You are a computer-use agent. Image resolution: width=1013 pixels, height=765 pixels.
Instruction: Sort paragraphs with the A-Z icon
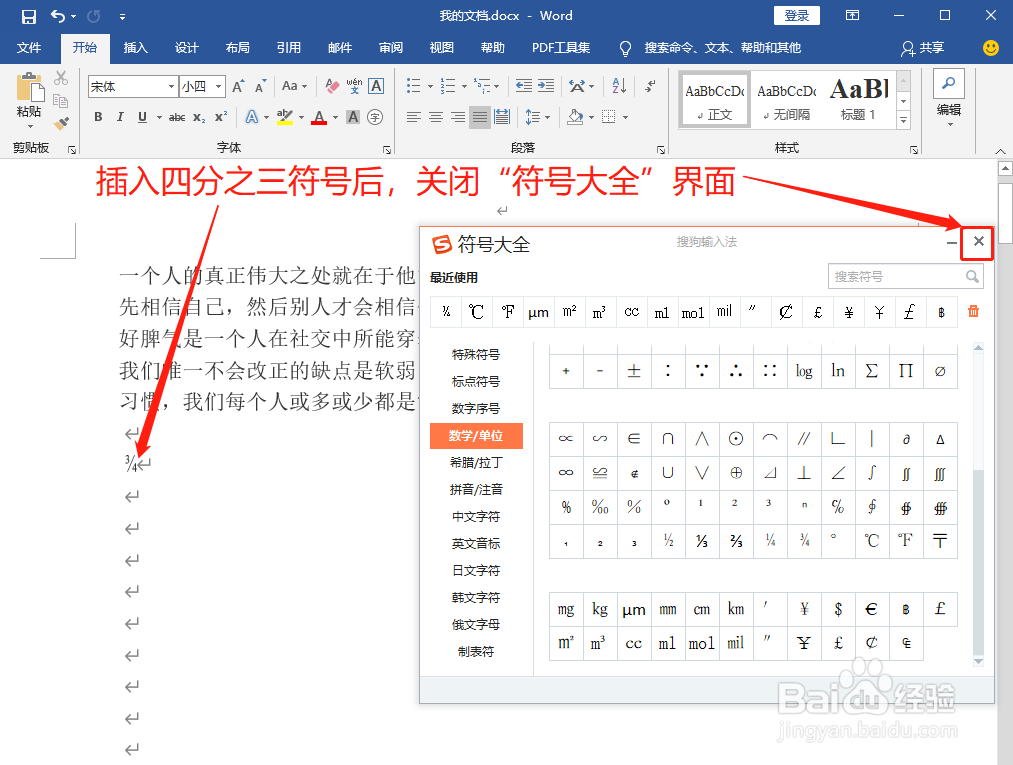tap(619, 86)
